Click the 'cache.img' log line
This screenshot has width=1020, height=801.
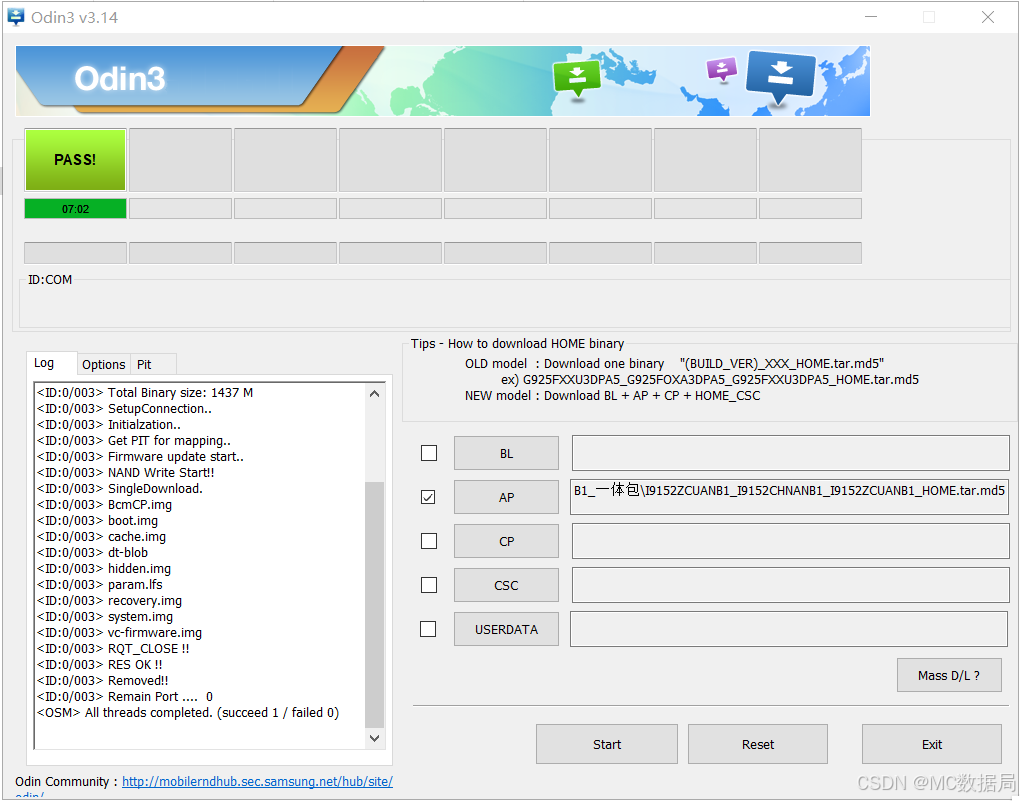point(101,536)
